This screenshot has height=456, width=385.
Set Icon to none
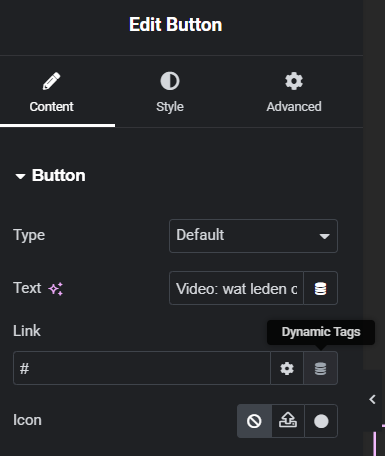point(254,421)
